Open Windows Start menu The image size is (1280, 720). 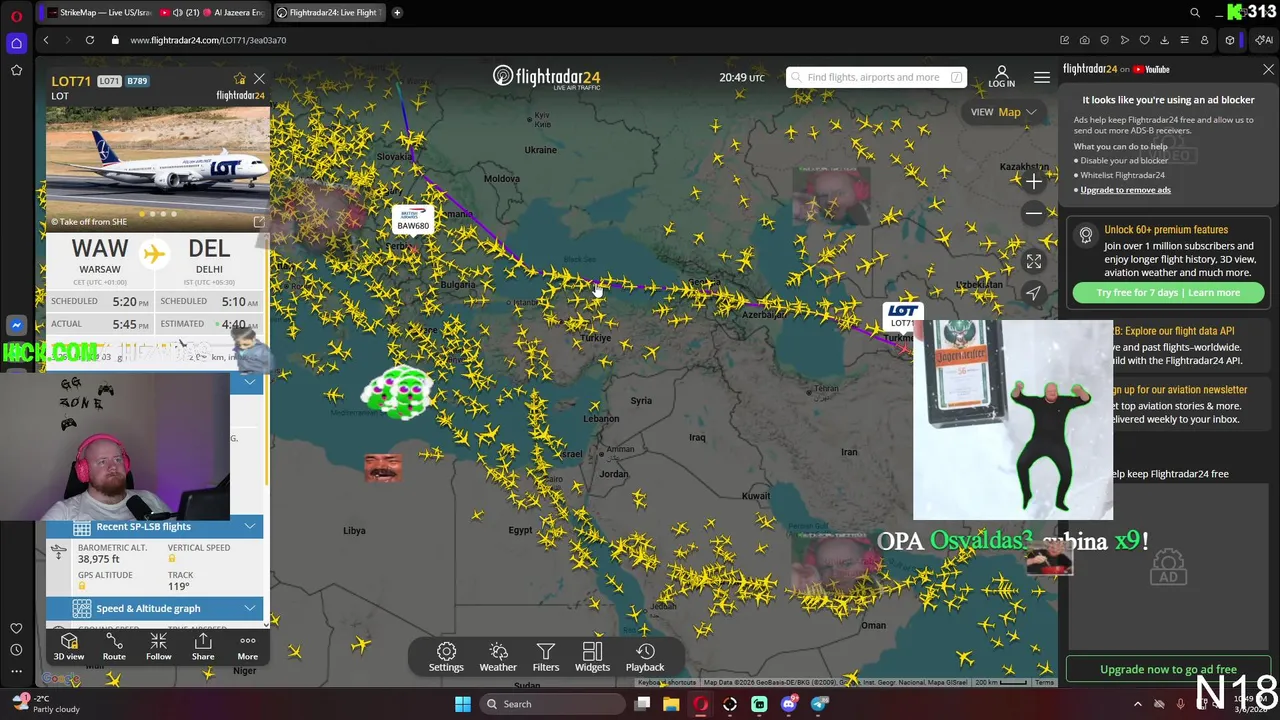[463, 704]
